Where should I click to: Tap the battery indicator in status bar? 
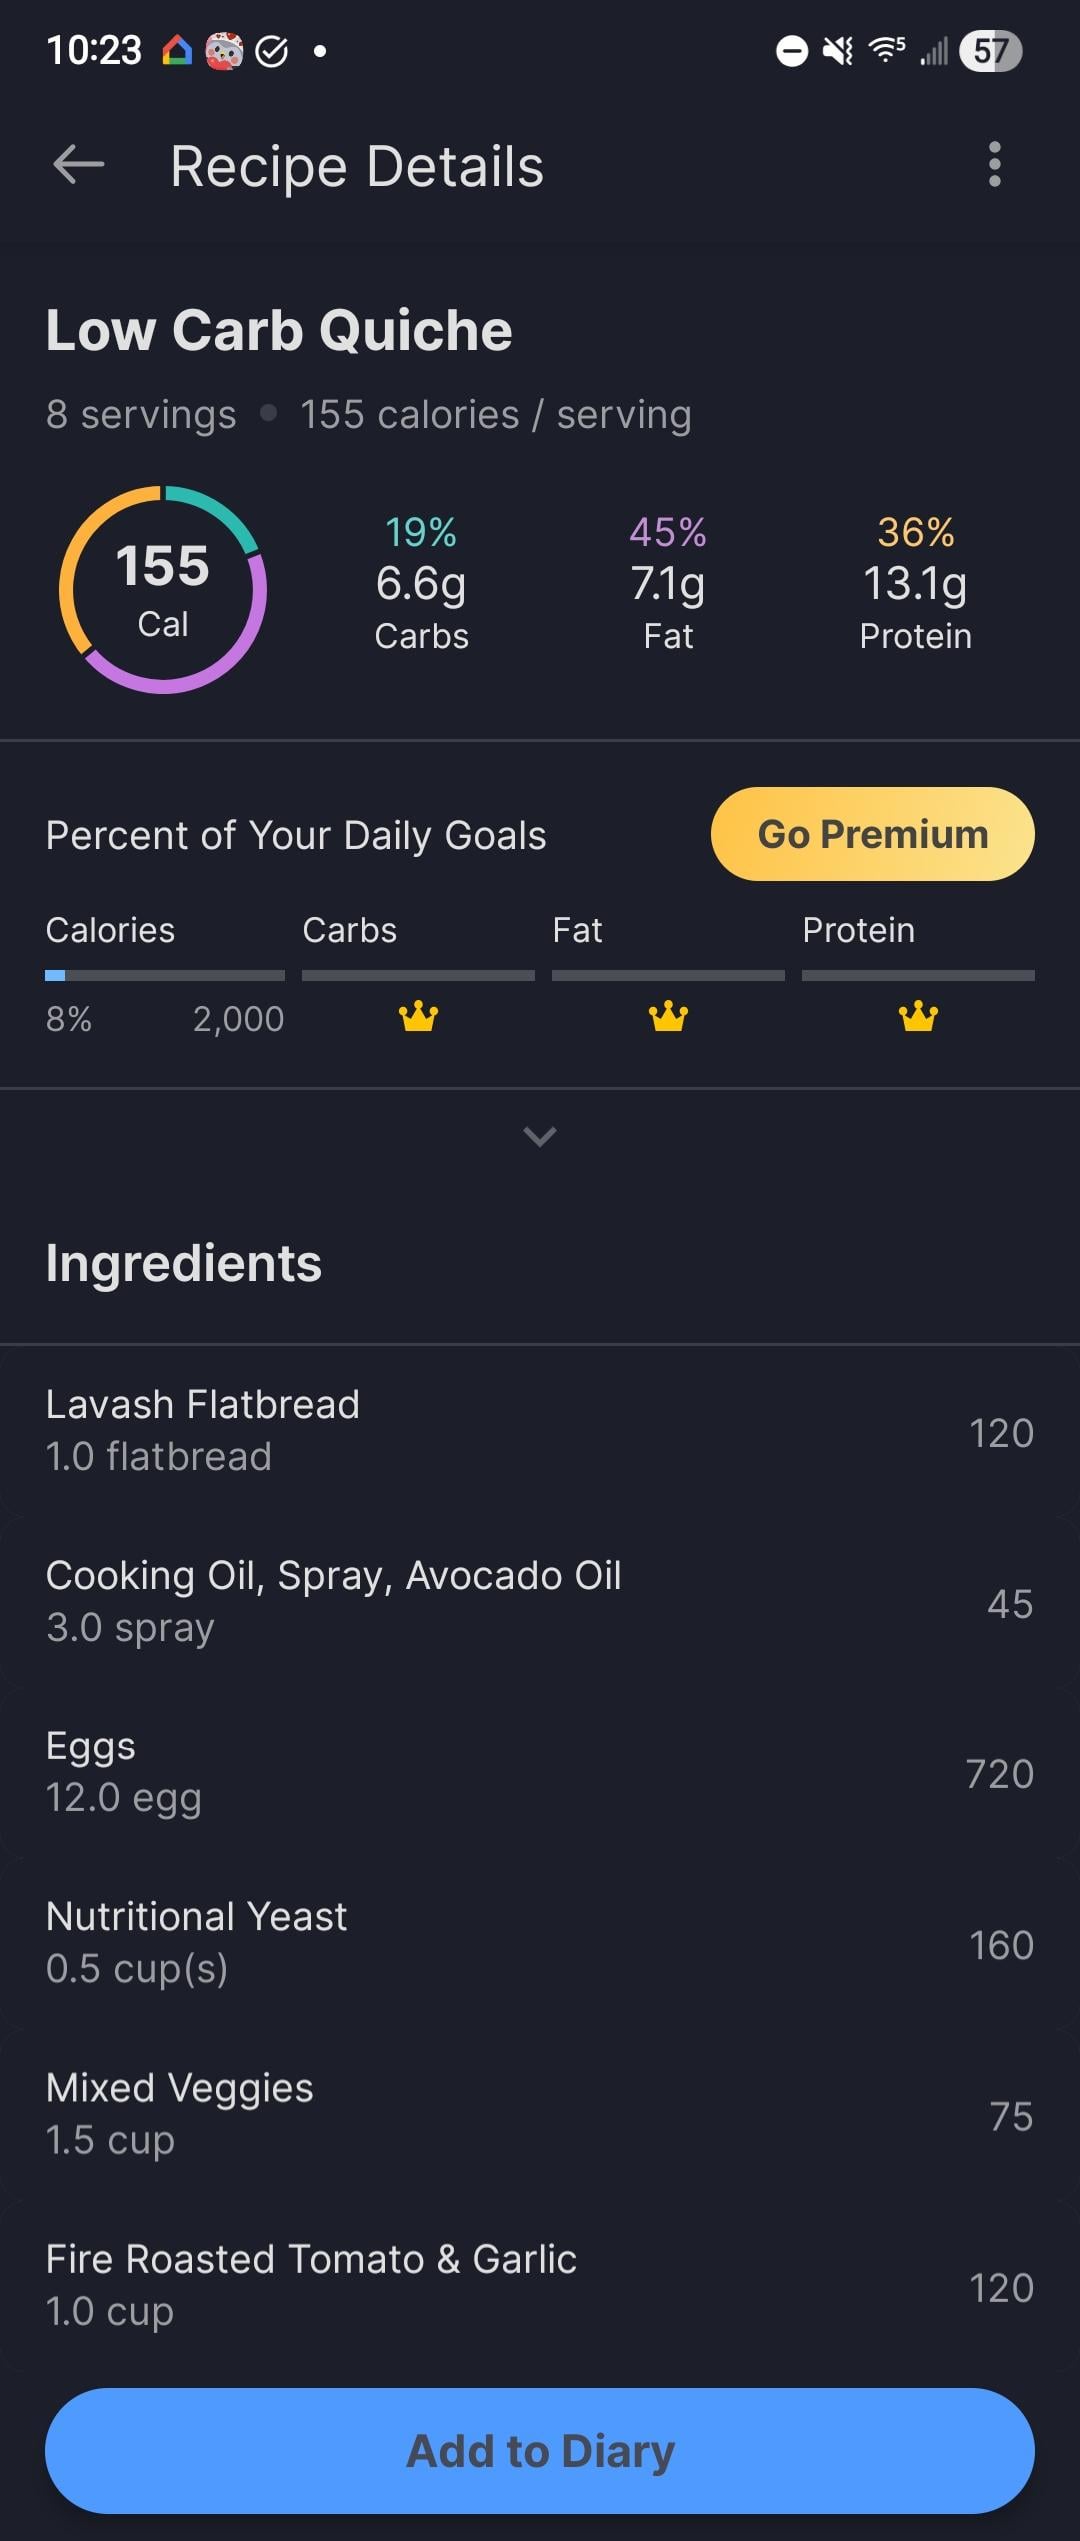pyautogui.click(x=990, y=51)
